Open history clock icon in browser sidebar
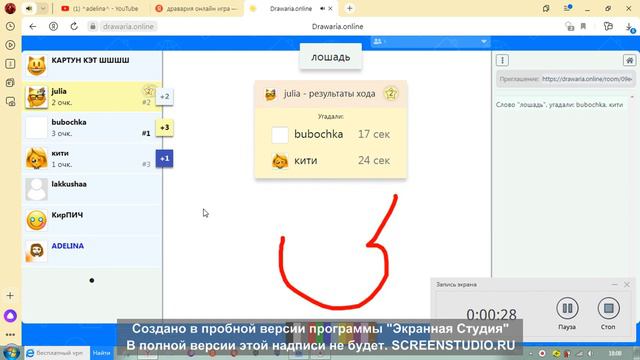This screenshot has height=360, width=640. click(x=10, y=27)
